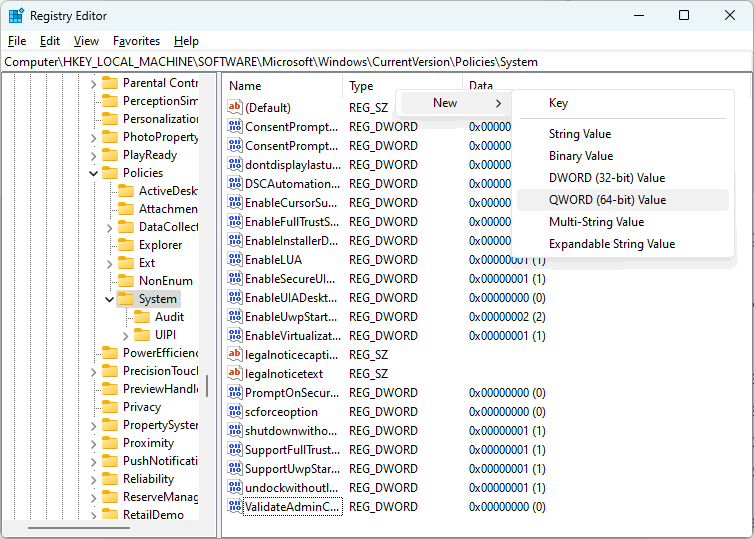This screenshot has width=754, height=539.
Task: Click the EnableLUA DWORD value icon
Action: coord(235,260)
